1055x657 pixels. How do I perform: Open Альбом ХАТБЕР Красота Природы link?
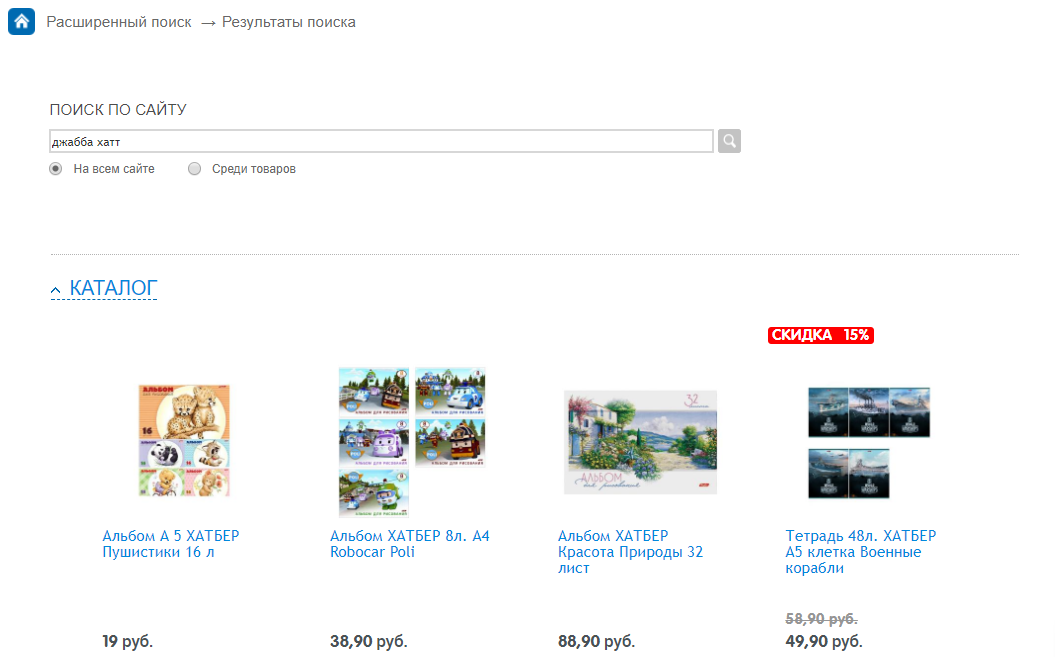pyautogui.click(x=630, y=552)
